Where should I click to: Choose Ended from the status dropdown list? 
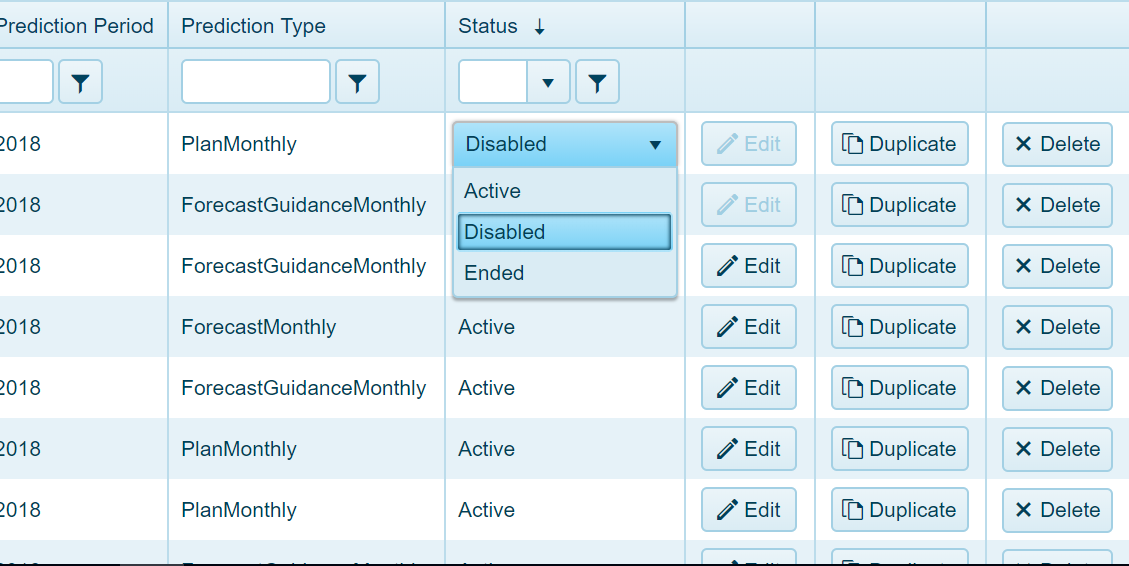coord(494,273)
